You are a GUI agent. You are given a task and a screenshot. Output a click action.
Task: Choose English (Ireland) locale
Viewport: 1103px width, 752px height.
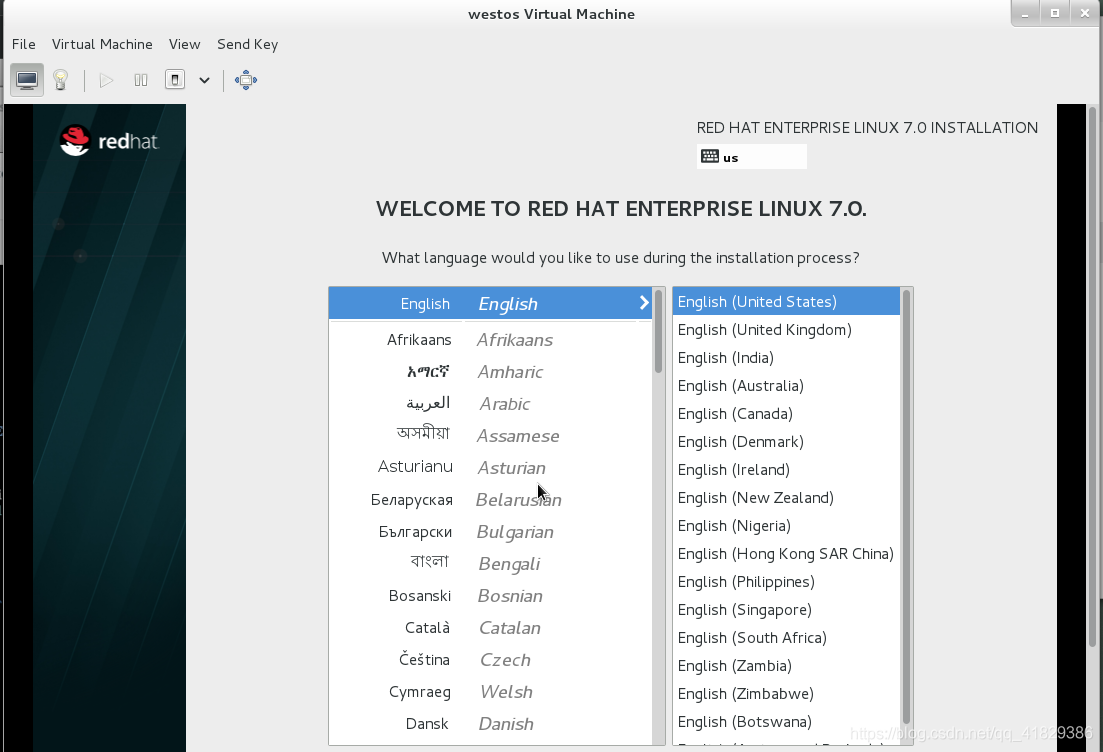pos(786,470)
